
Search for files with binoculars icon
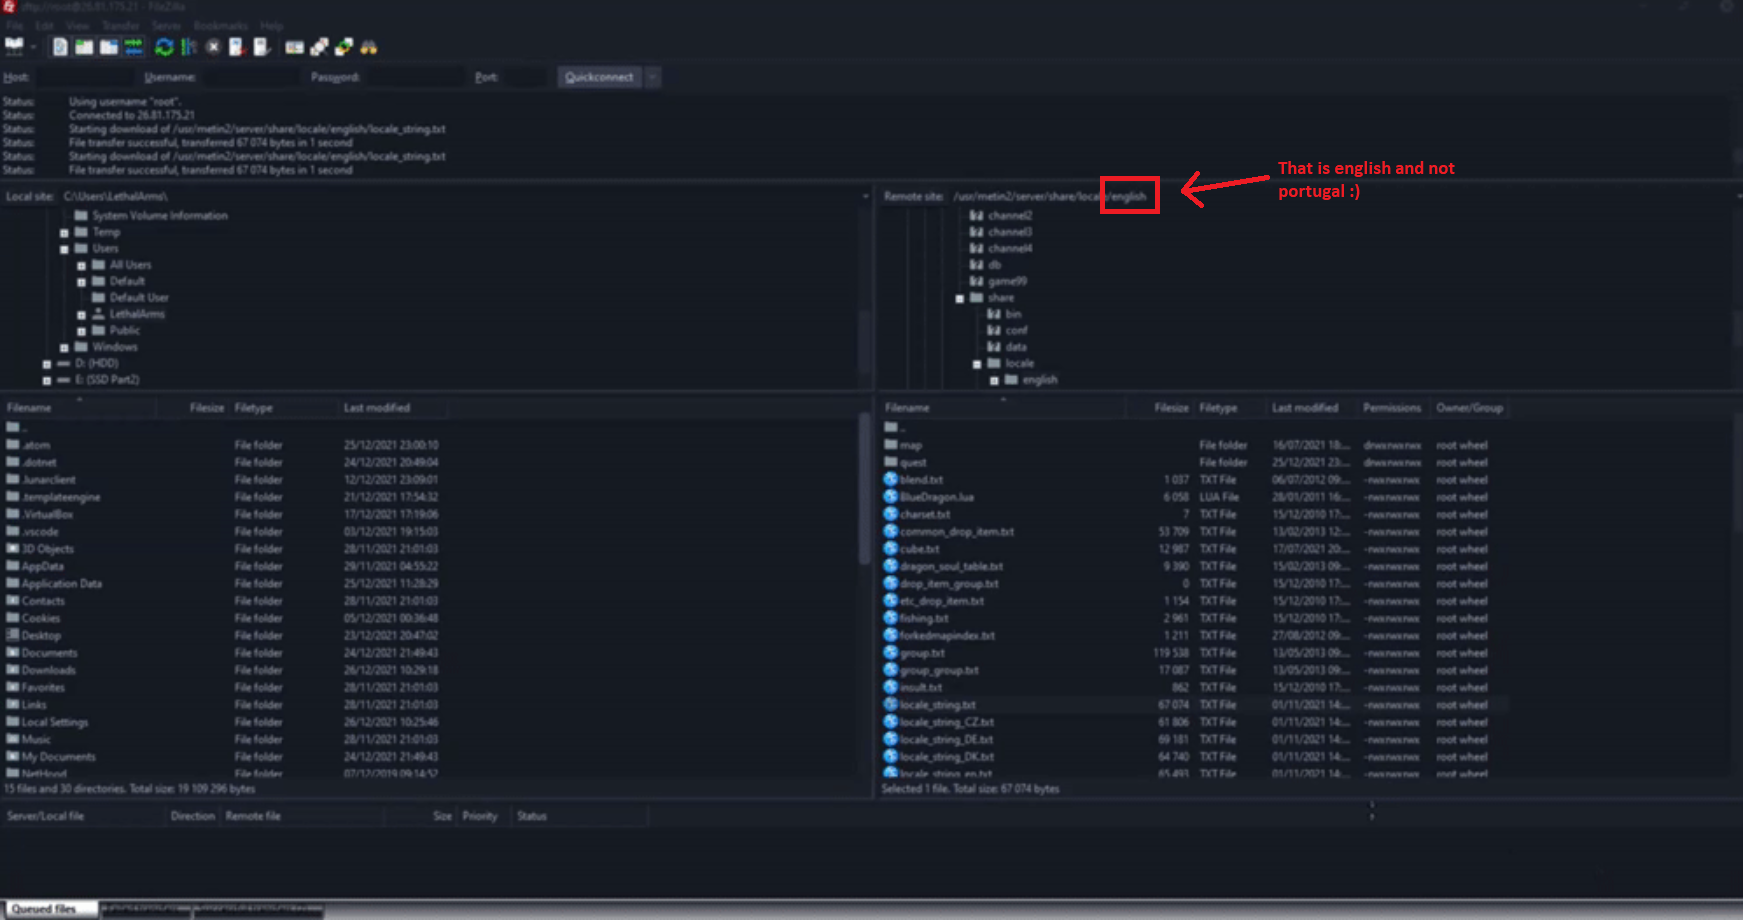(x=369, y=47)
